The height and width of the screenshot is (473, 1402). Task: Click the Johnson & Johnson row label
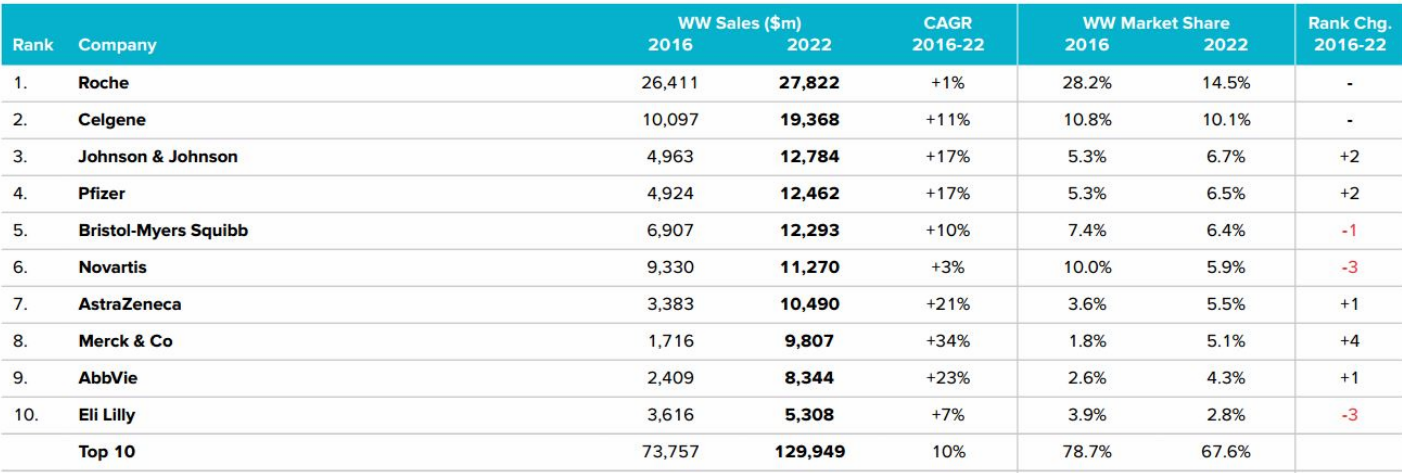click(x=158, y=157)
